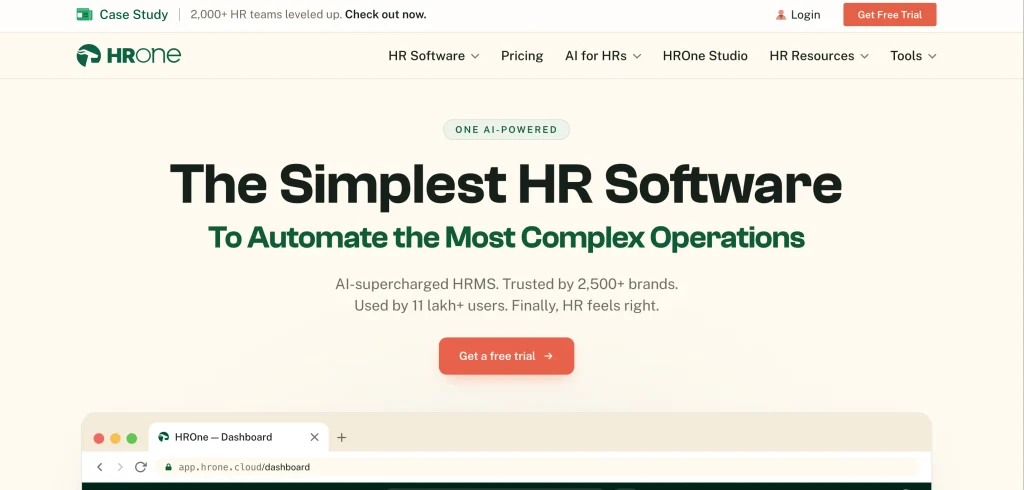The image size is (1024, 490).
Task: Click the forward arrow in mockup browser
Action: coord(120,467)
